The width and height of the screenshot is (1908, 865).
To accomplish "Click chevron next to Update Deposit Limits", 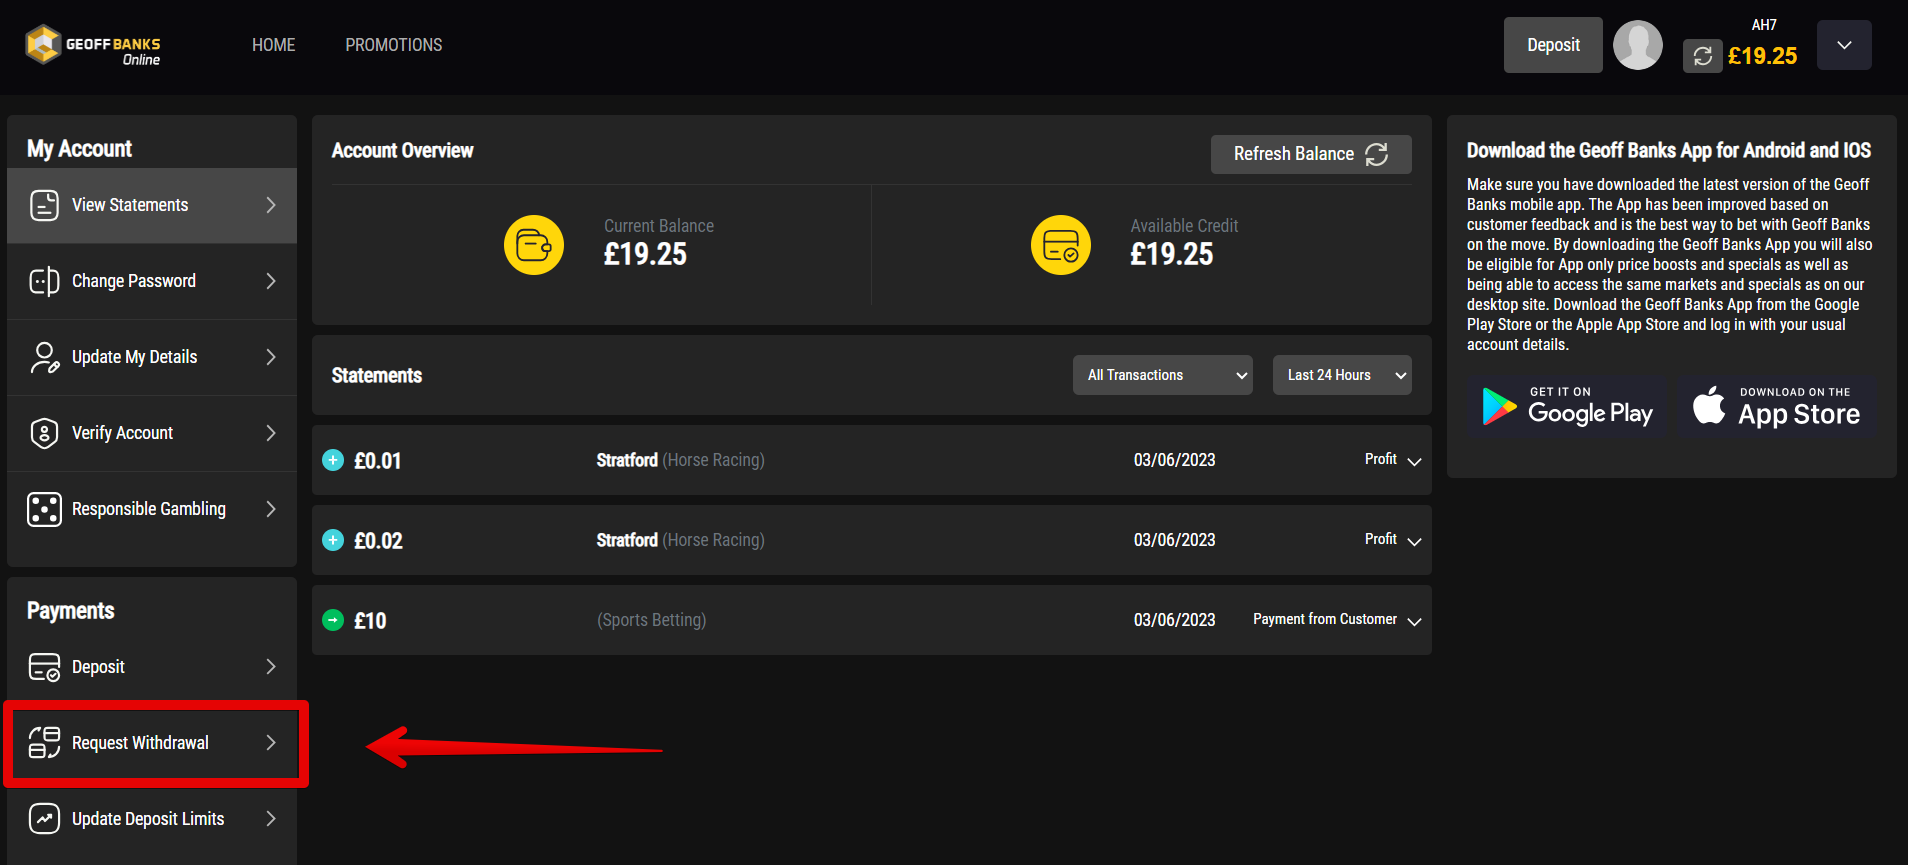I will [271, 819].
